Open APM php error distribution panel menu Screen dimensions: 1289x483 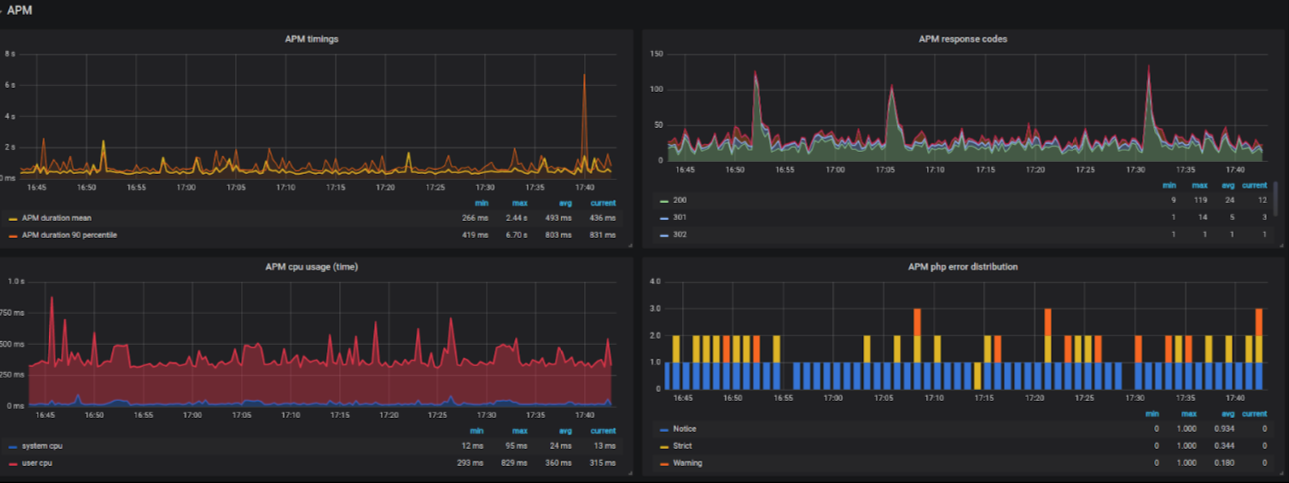pos(963,267)
